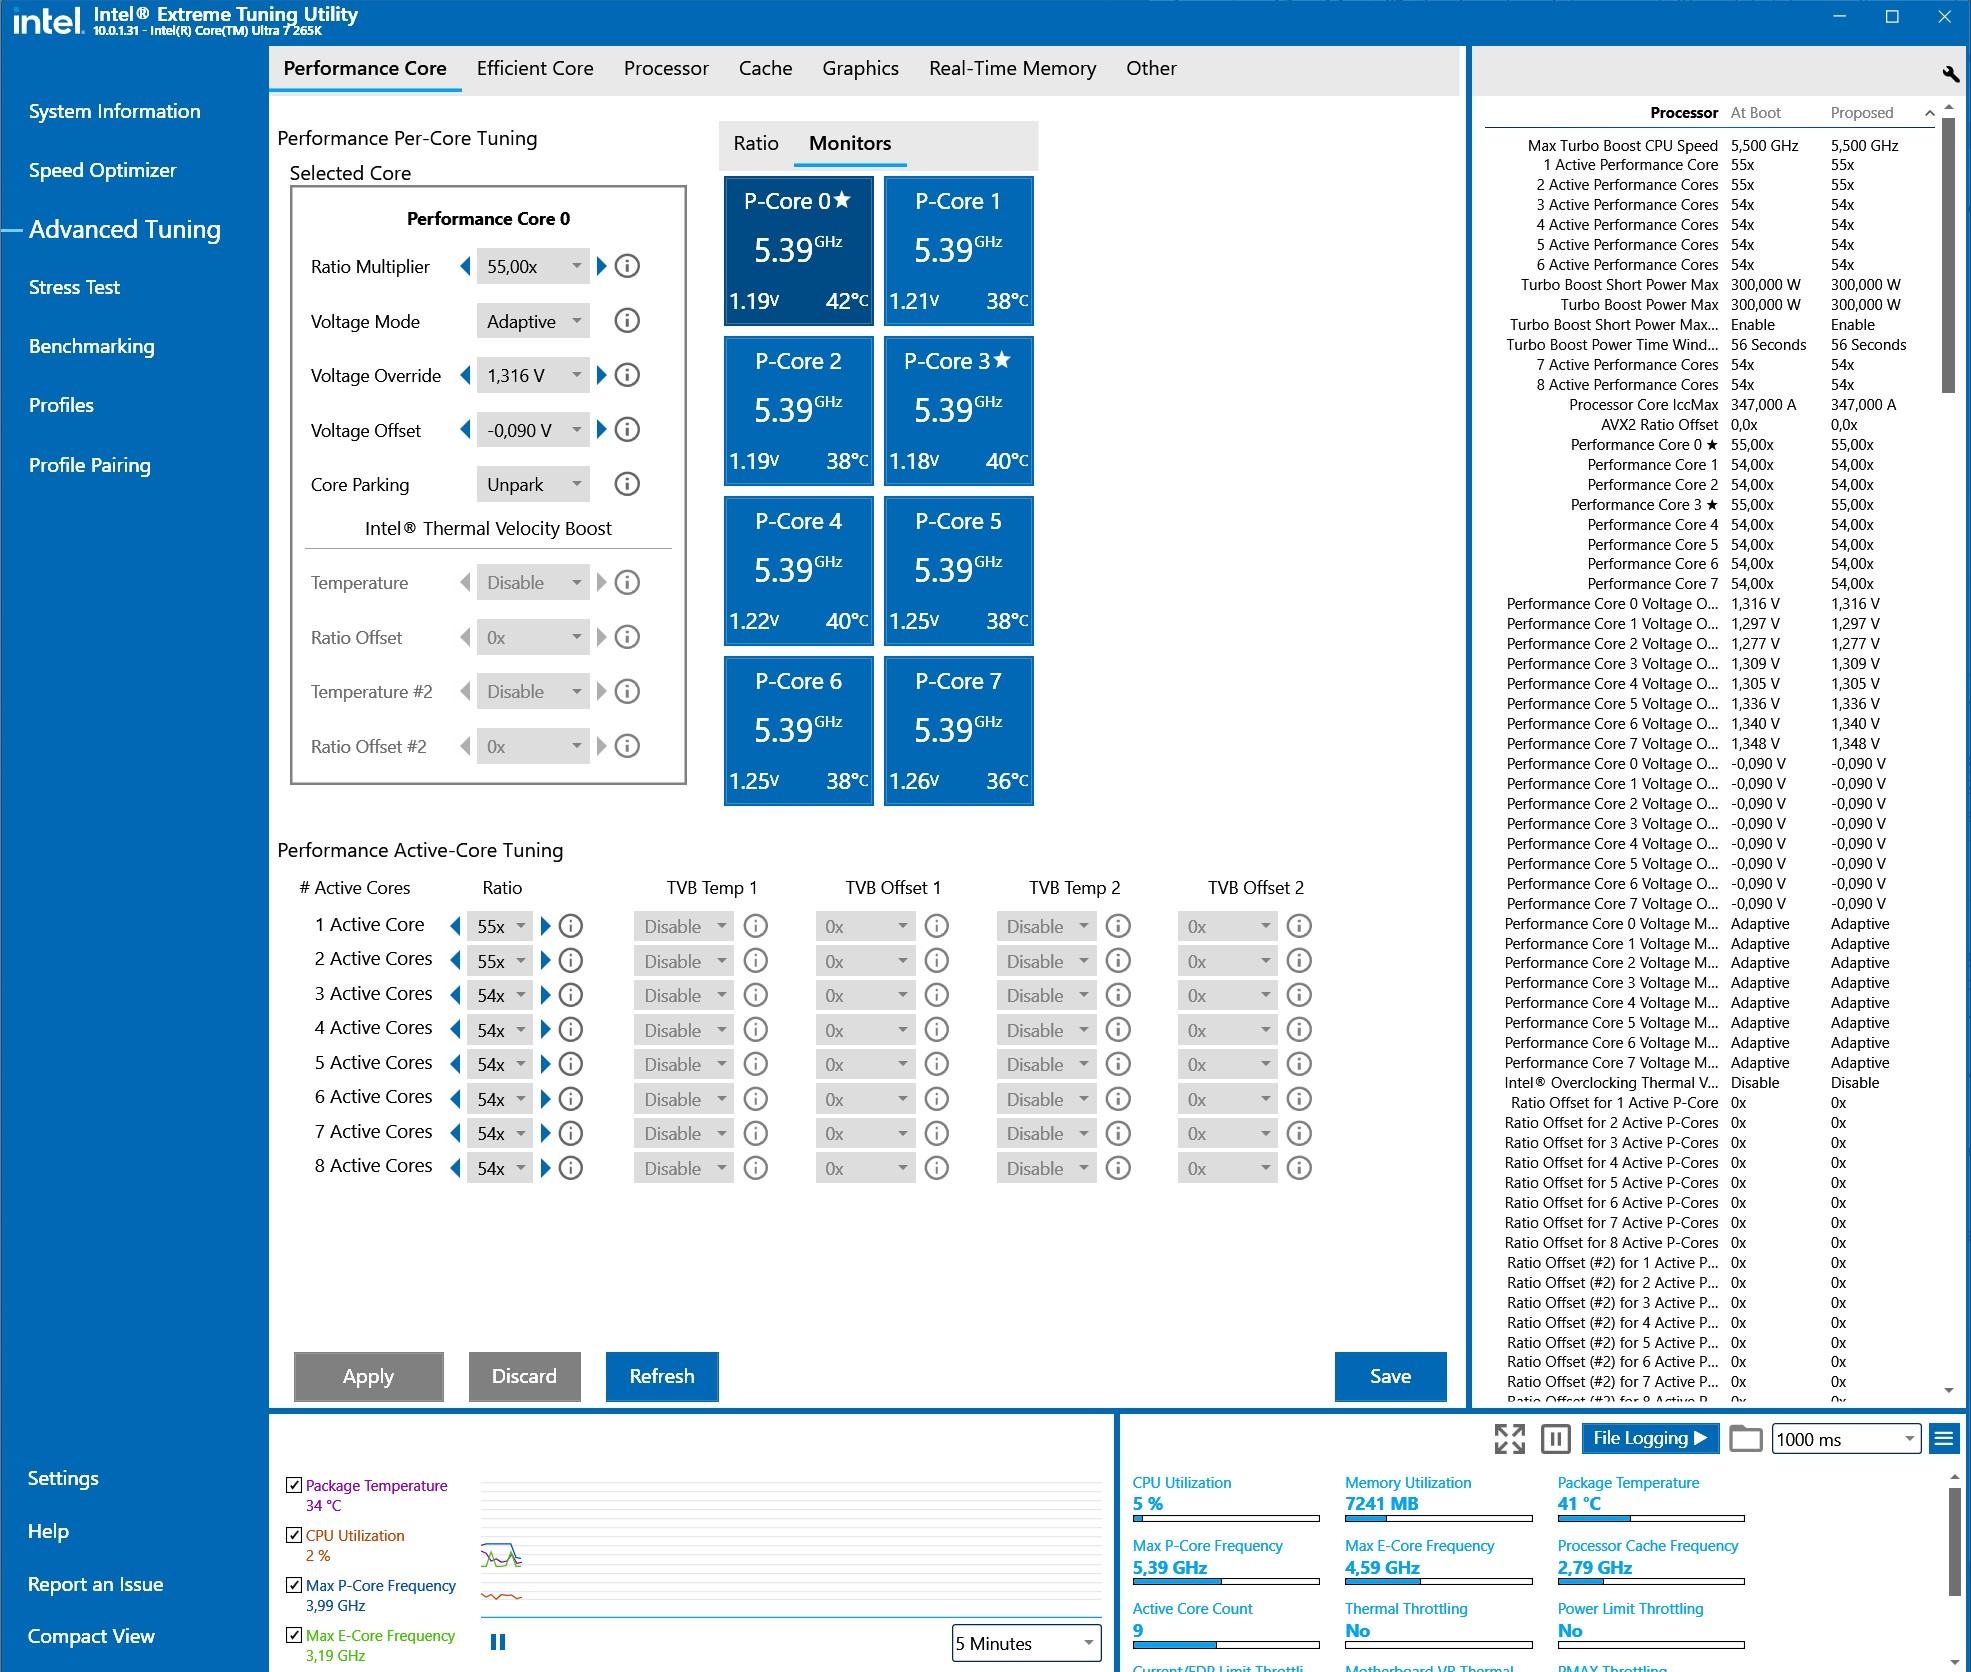Expand the 1000 ms interval dropdown
The width and height of the screenshot is (1971, 1672).
point(1845,1439)
